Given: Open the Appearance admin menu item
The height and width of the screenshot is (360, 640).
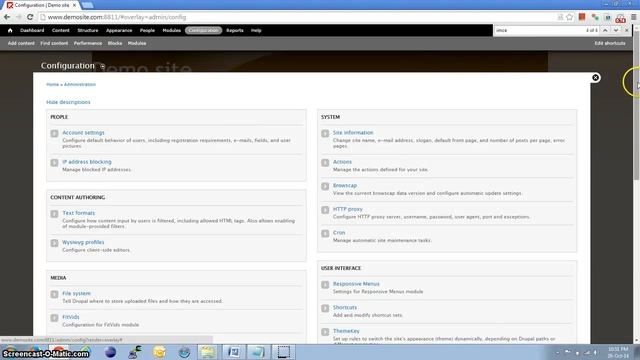Looking at the screenshot, I should [x=119, y=30].
